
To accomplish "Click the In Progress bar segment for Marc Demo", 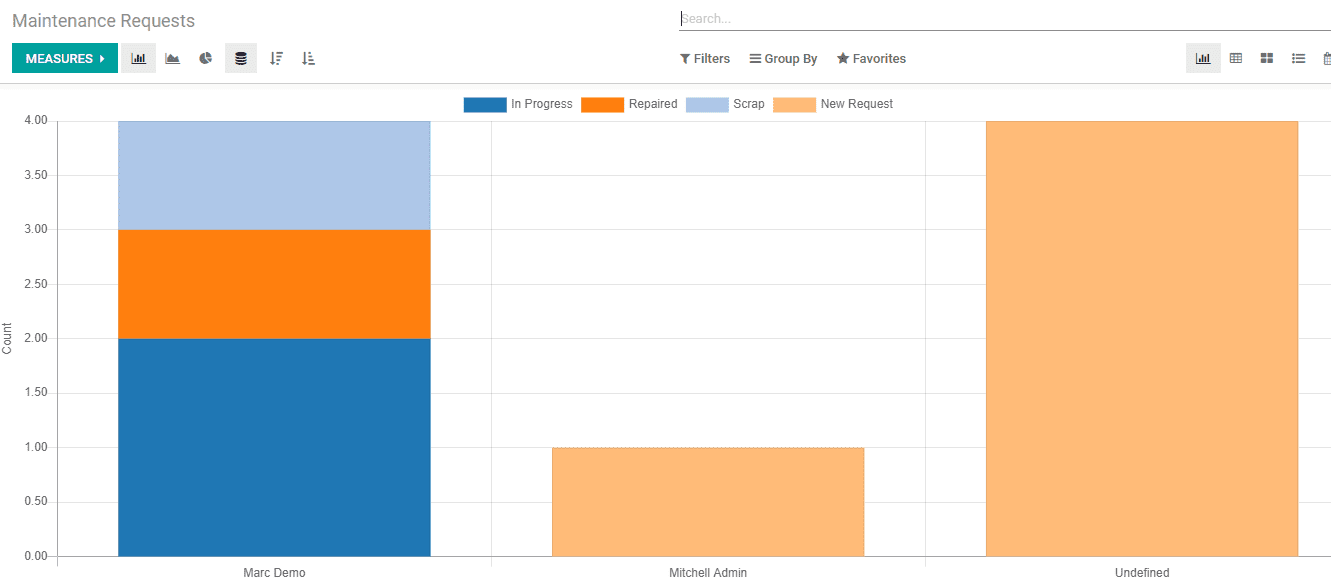I will pos(274,447).
